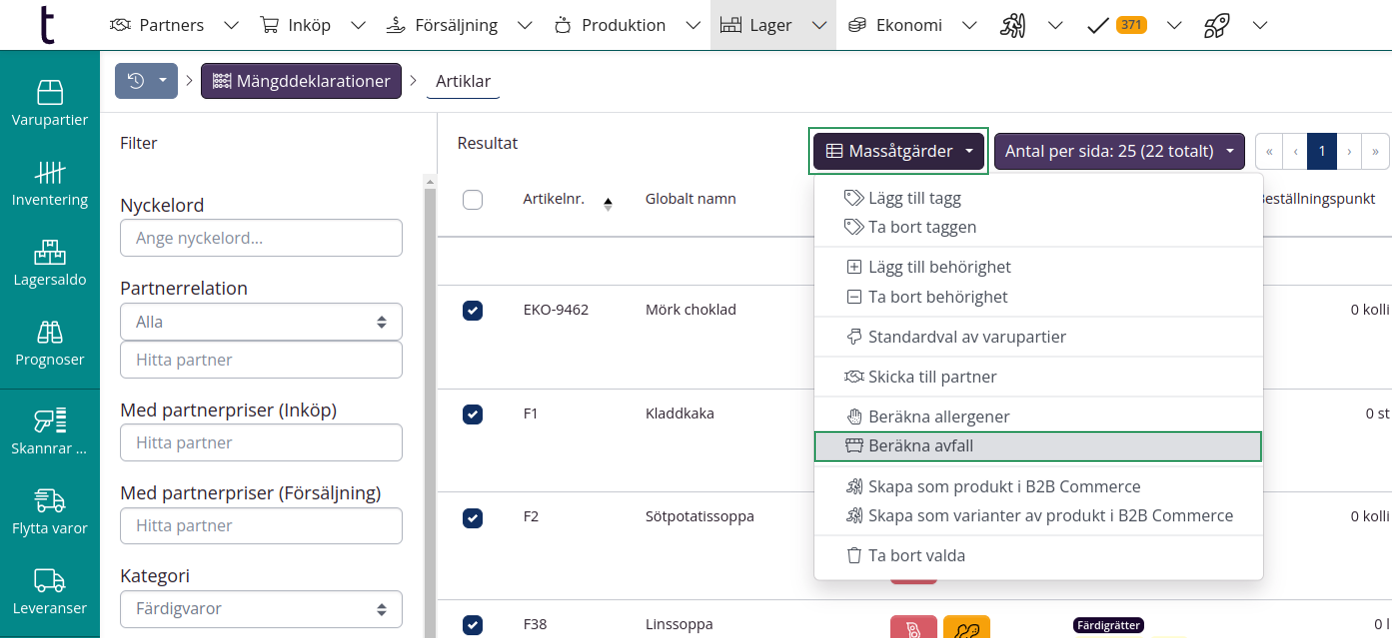The width and height of the screenshot is (1392, 638).
Task: Expand the Antal per sida dropdown
Action: point(1119,151)
